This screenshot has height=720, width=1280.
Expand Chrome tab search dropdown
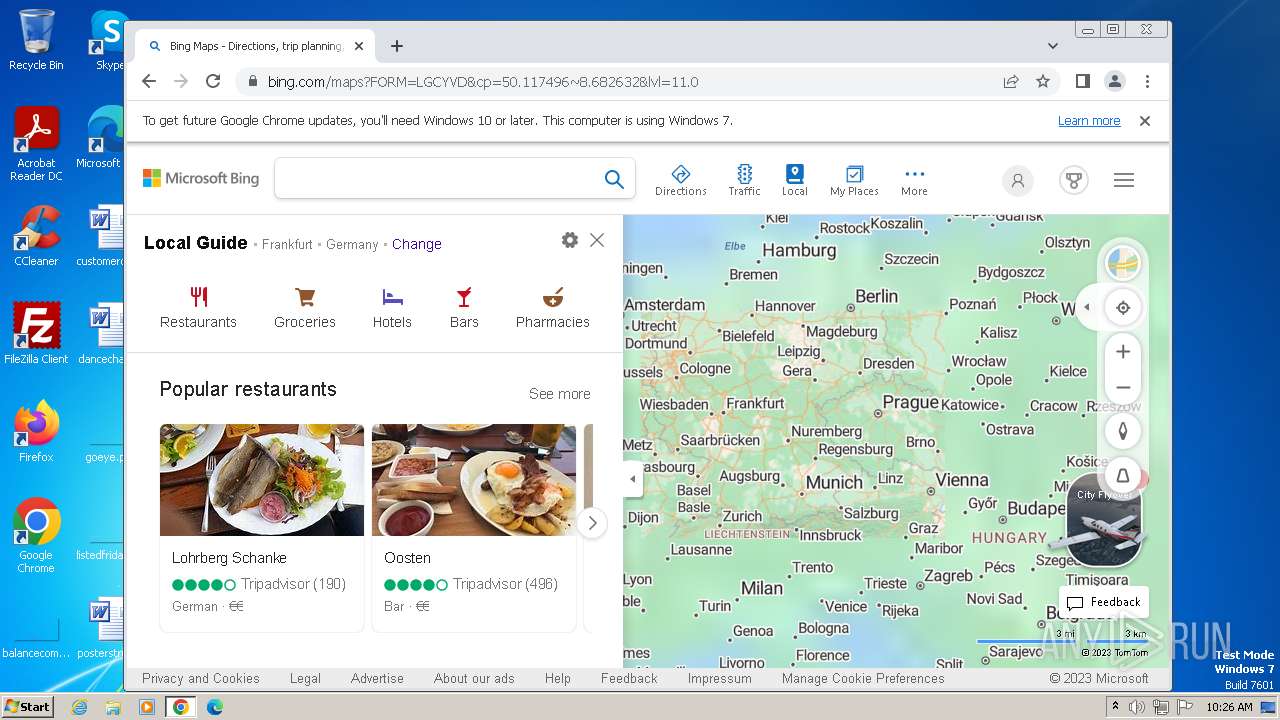(x=1053, y=46)
